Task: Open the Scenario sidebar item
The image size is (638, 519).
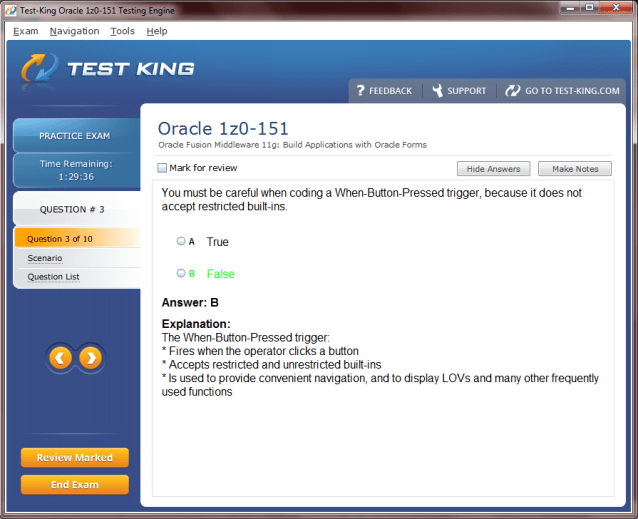Action: point(45,258)
